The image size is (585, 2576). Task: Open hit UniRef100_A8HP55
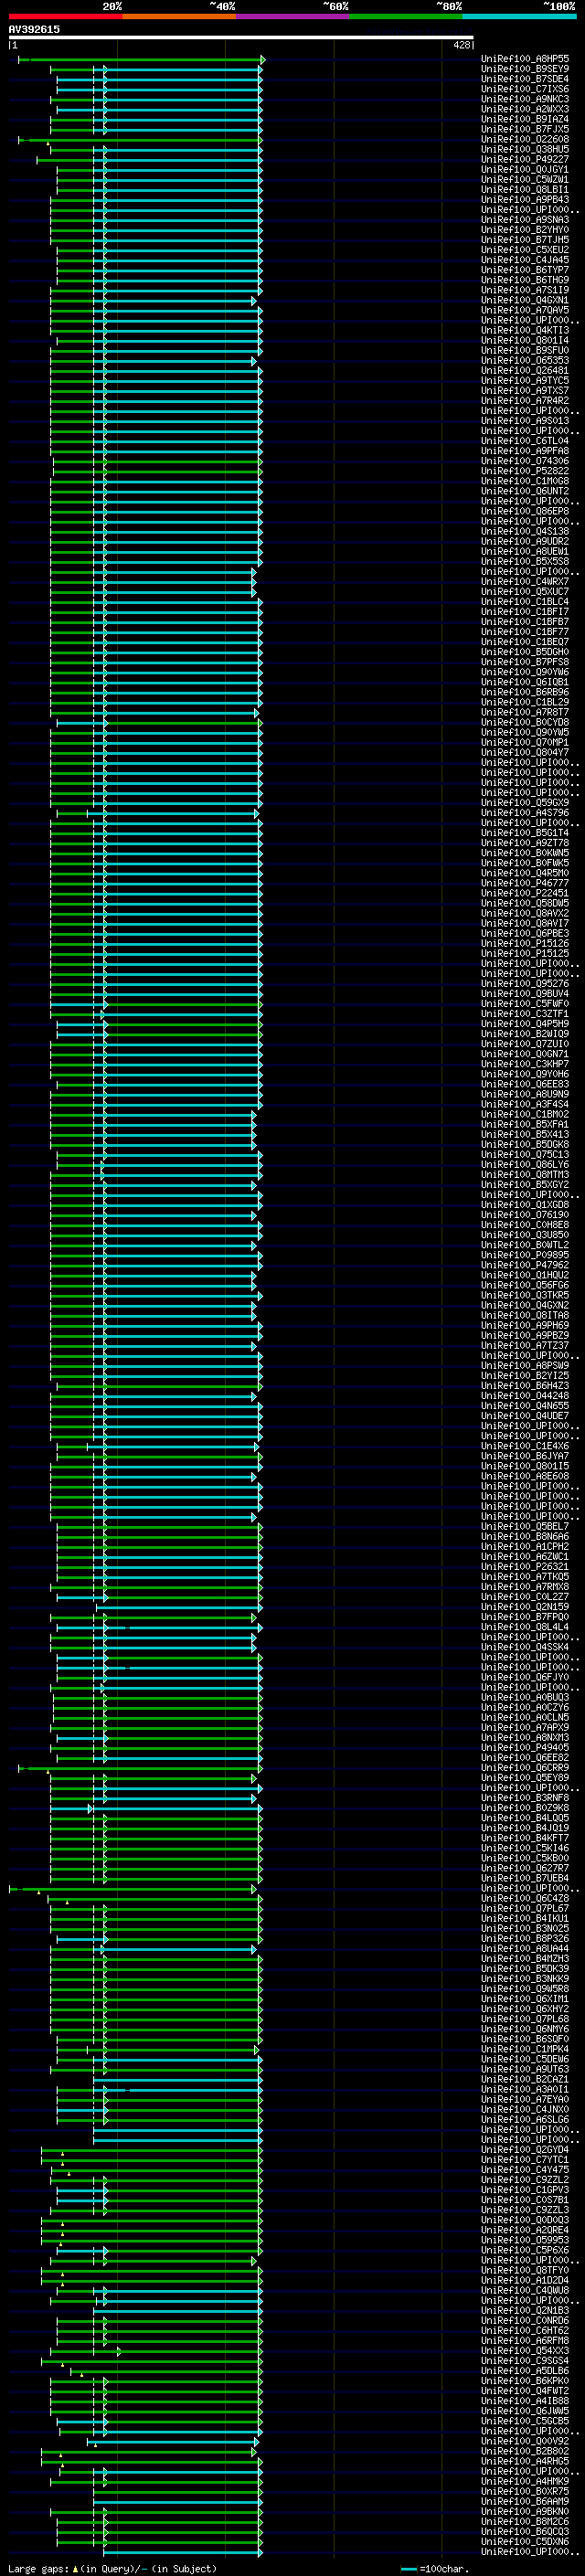525,59
